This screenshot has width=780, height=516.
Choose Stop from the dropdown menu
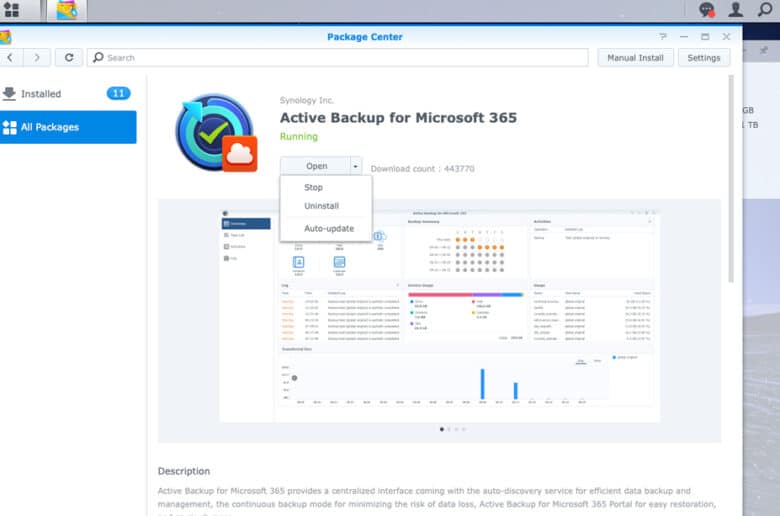point(313,188)
